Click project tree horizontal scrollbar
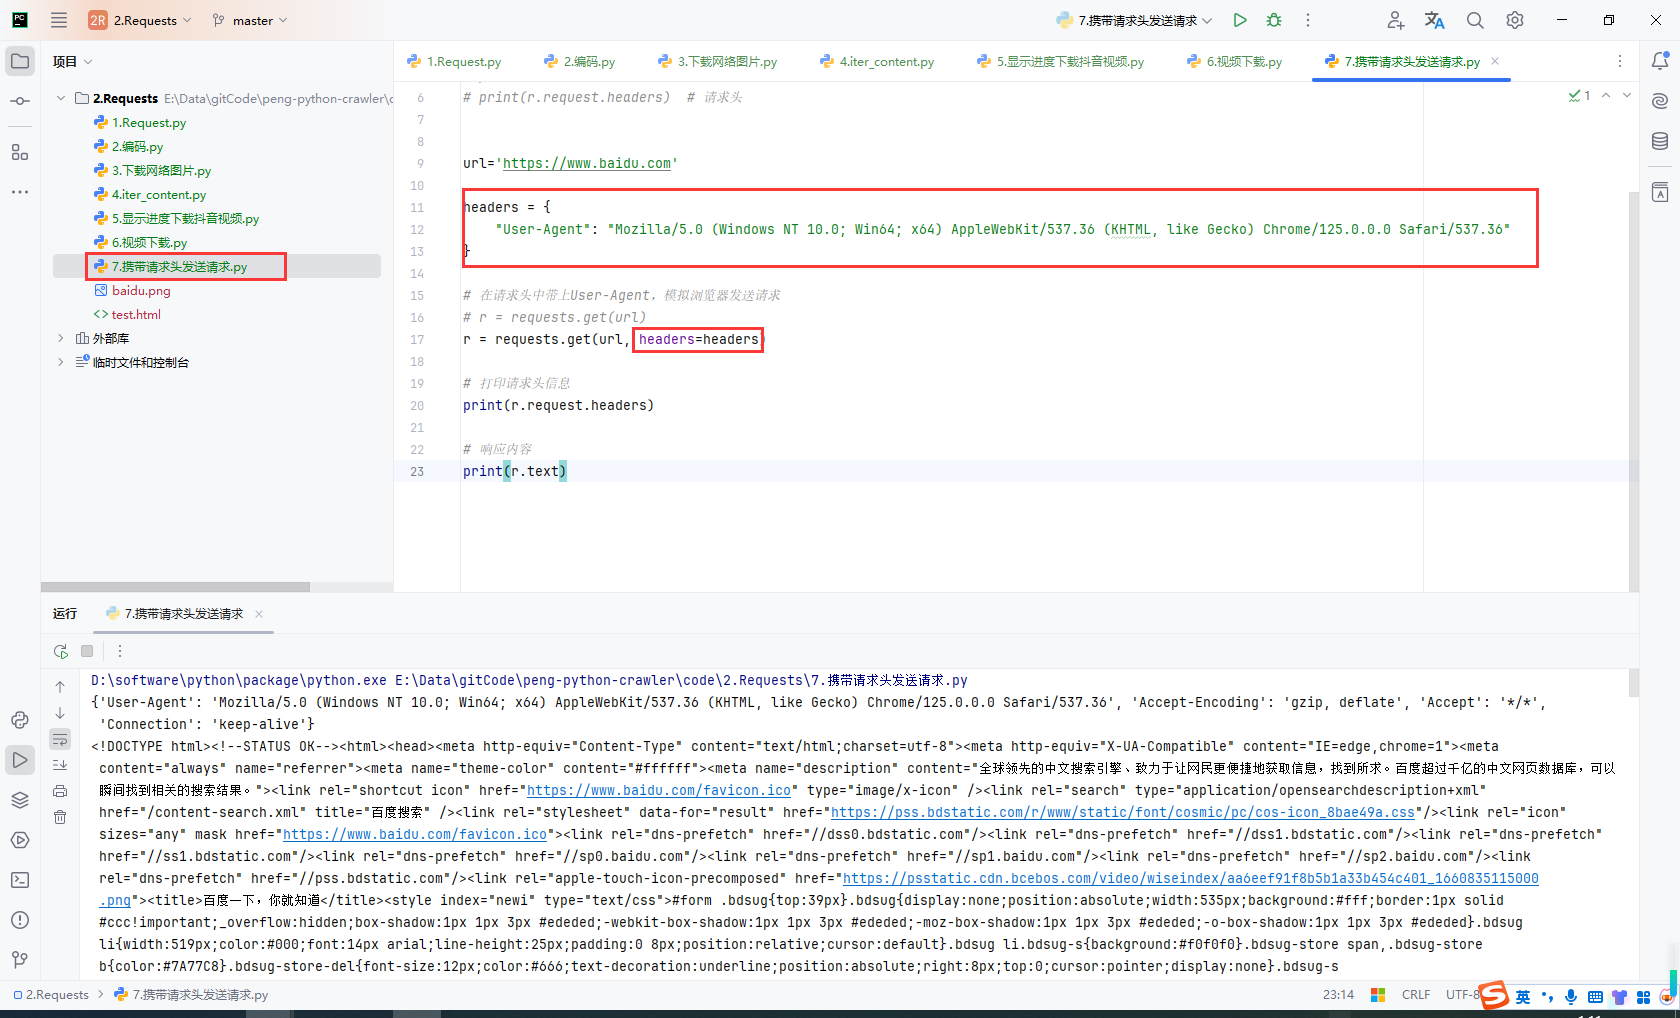This screenshot has width=1680, height=1018. point(175,587)
